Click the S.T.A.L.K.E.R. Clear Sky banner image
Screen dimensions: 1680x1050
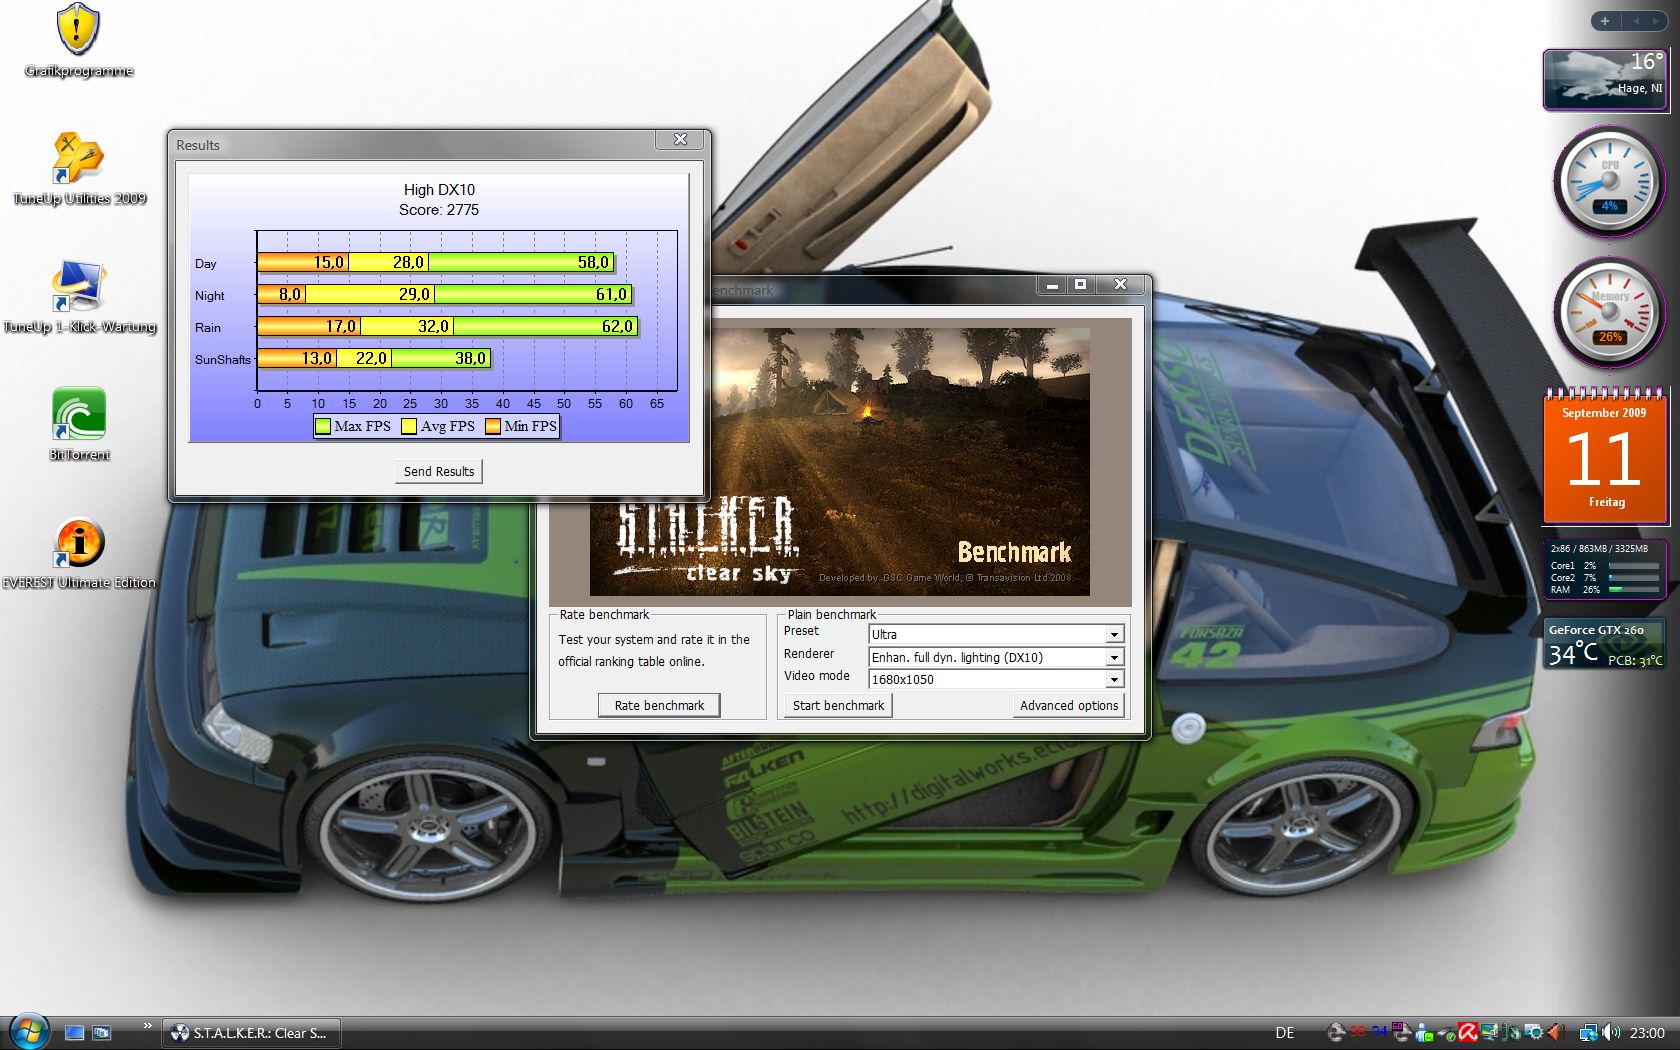(x=839, y=462)
